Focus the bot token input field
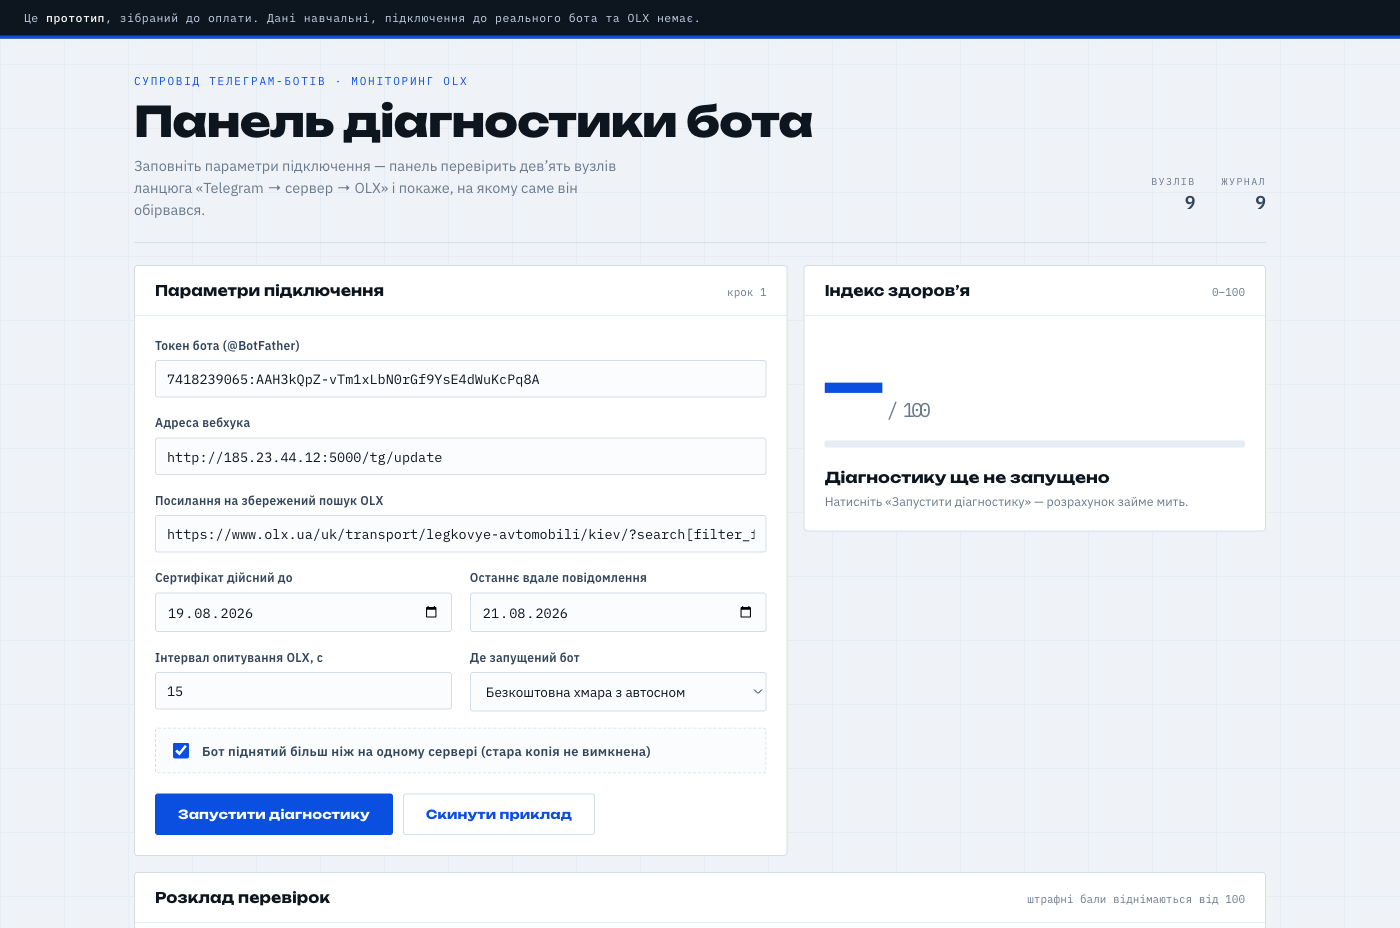This screenshot has height=928, width=1400. tap(461, 379)
